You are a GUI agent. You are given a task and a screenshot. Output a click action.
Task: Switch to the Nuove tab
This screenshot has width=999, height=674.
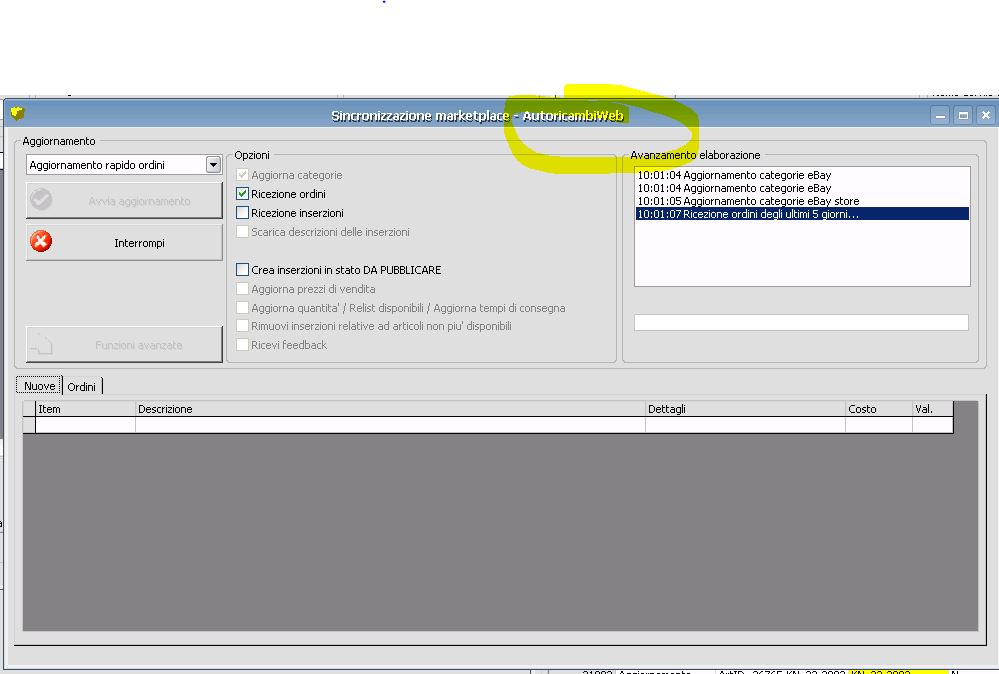(x=39, y=385)
